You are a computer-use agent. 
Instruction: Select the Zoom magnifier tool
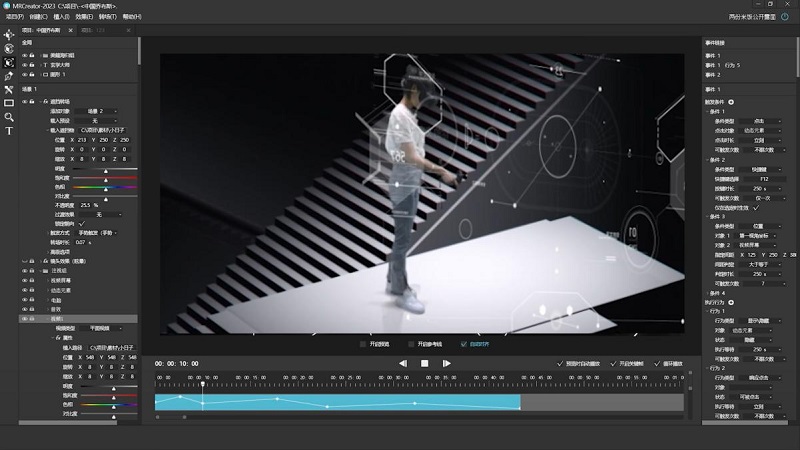9,117
